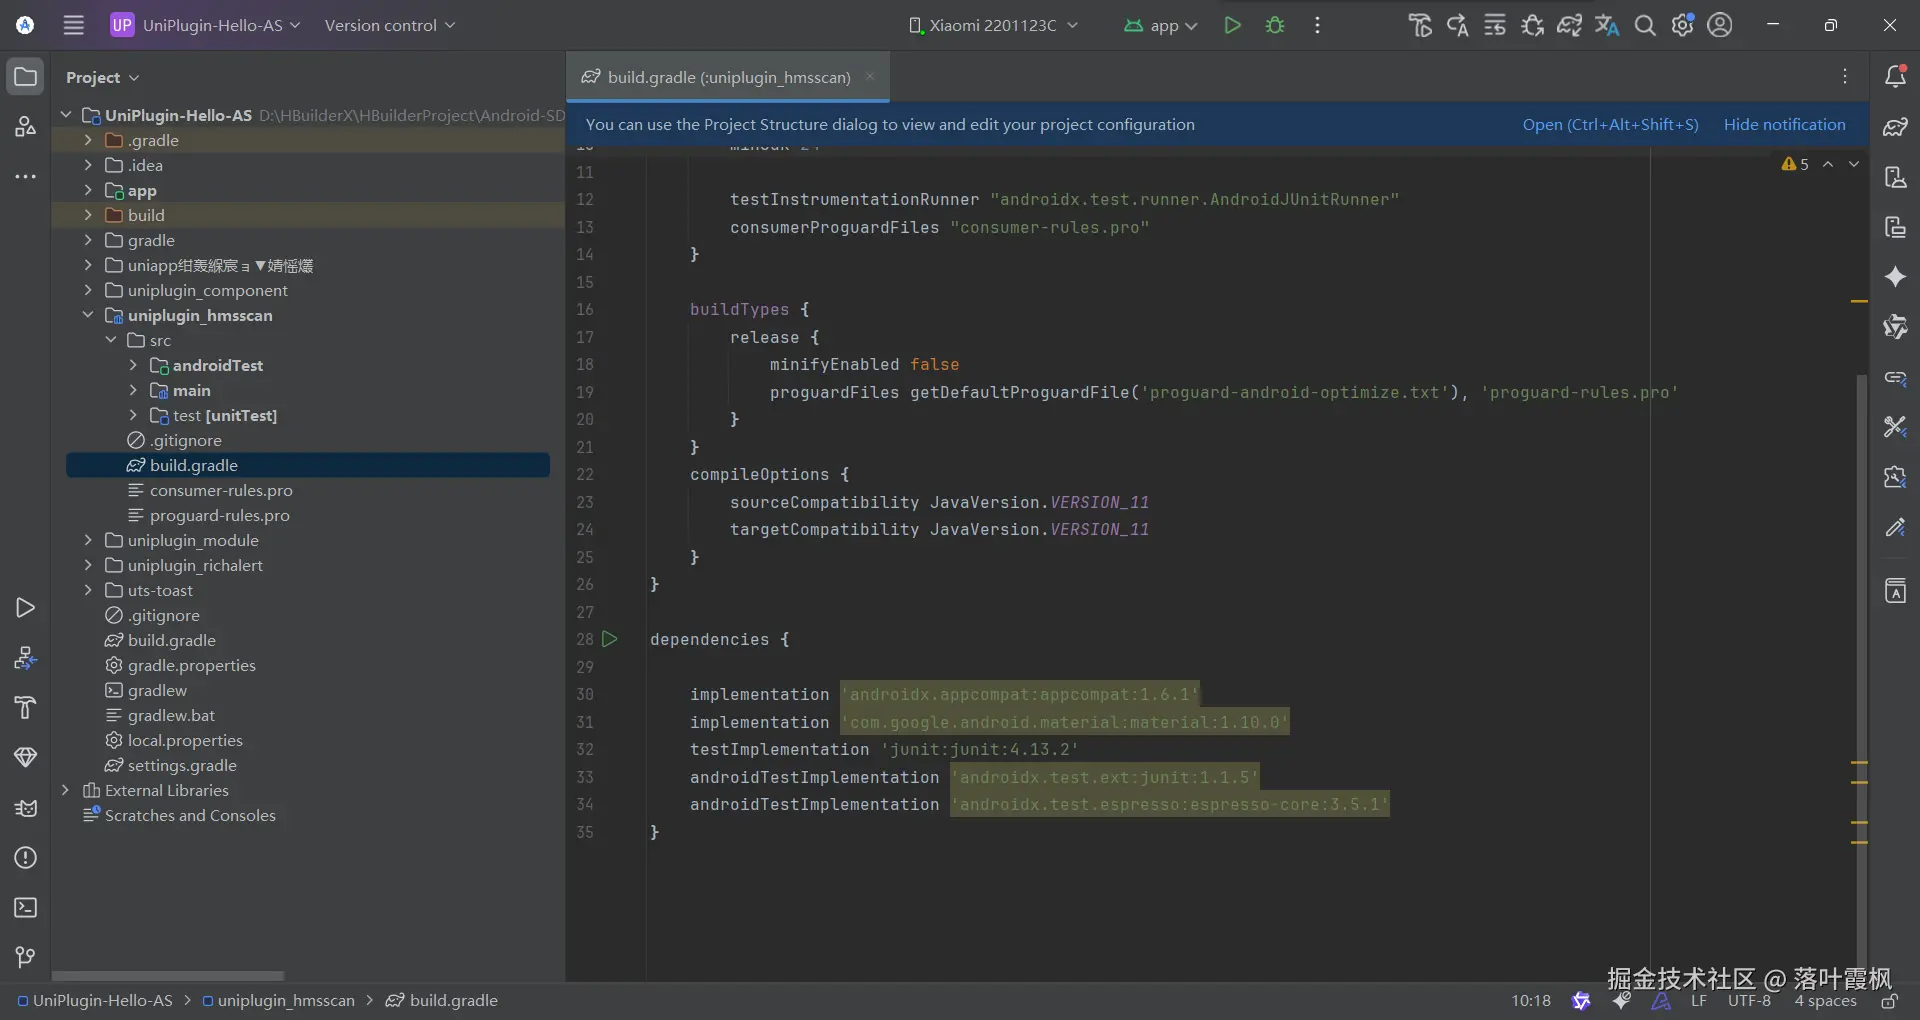Click the Debug app bug icon
This screenshot has height=1020, width=1920.
(x=1275, y=26)
